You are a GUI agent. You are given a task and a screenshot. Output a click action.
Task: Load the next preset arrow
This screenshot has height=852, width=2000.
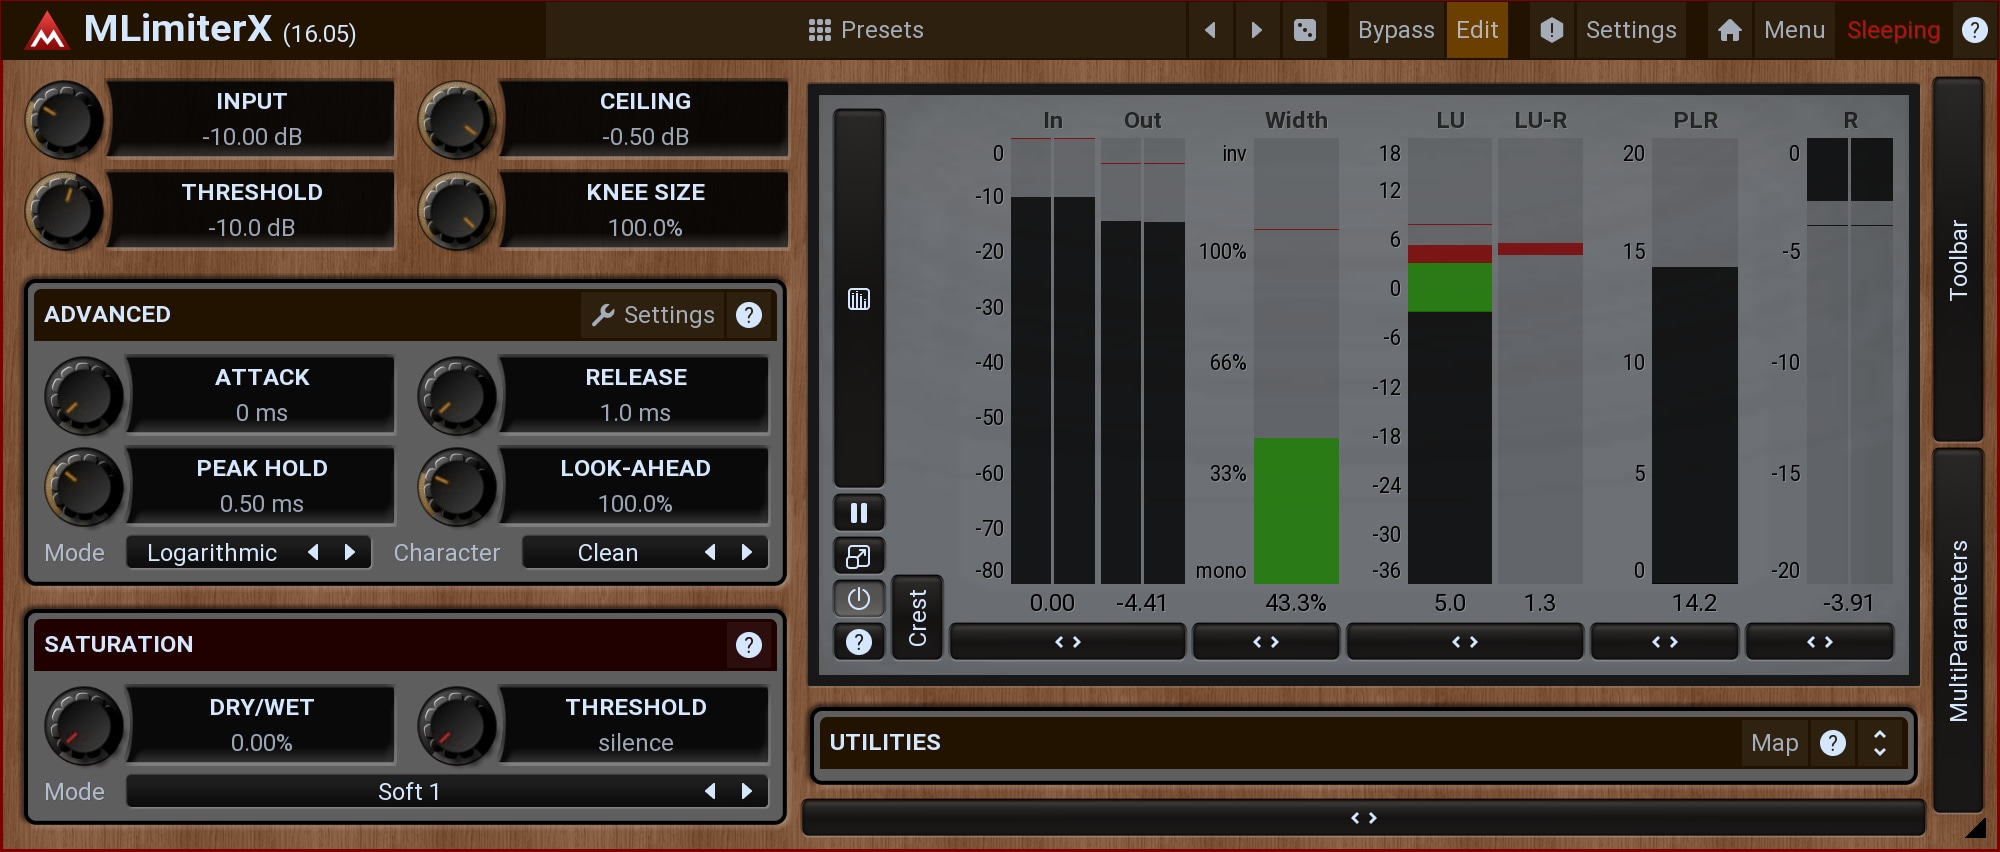coord(1257,30)
